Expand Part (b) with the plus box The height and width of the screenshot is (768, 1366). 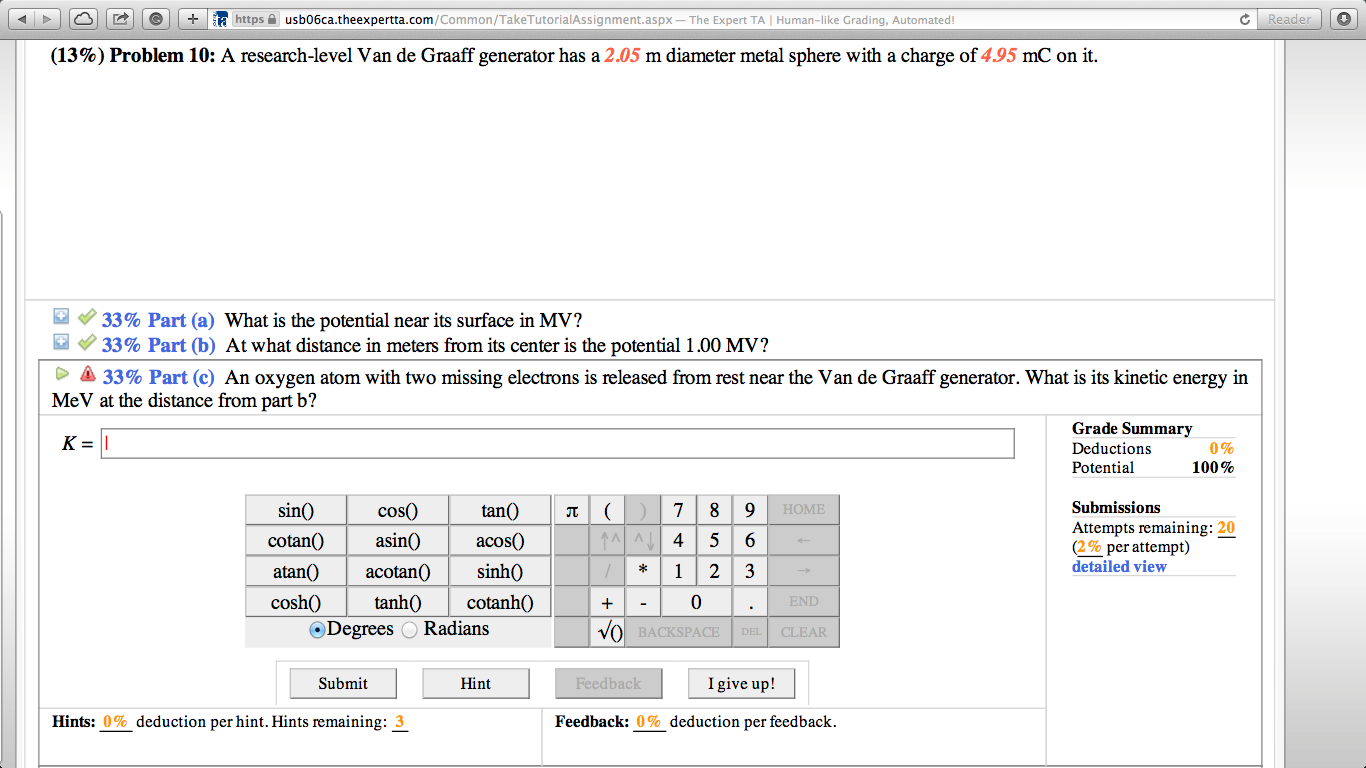point(61,342)
